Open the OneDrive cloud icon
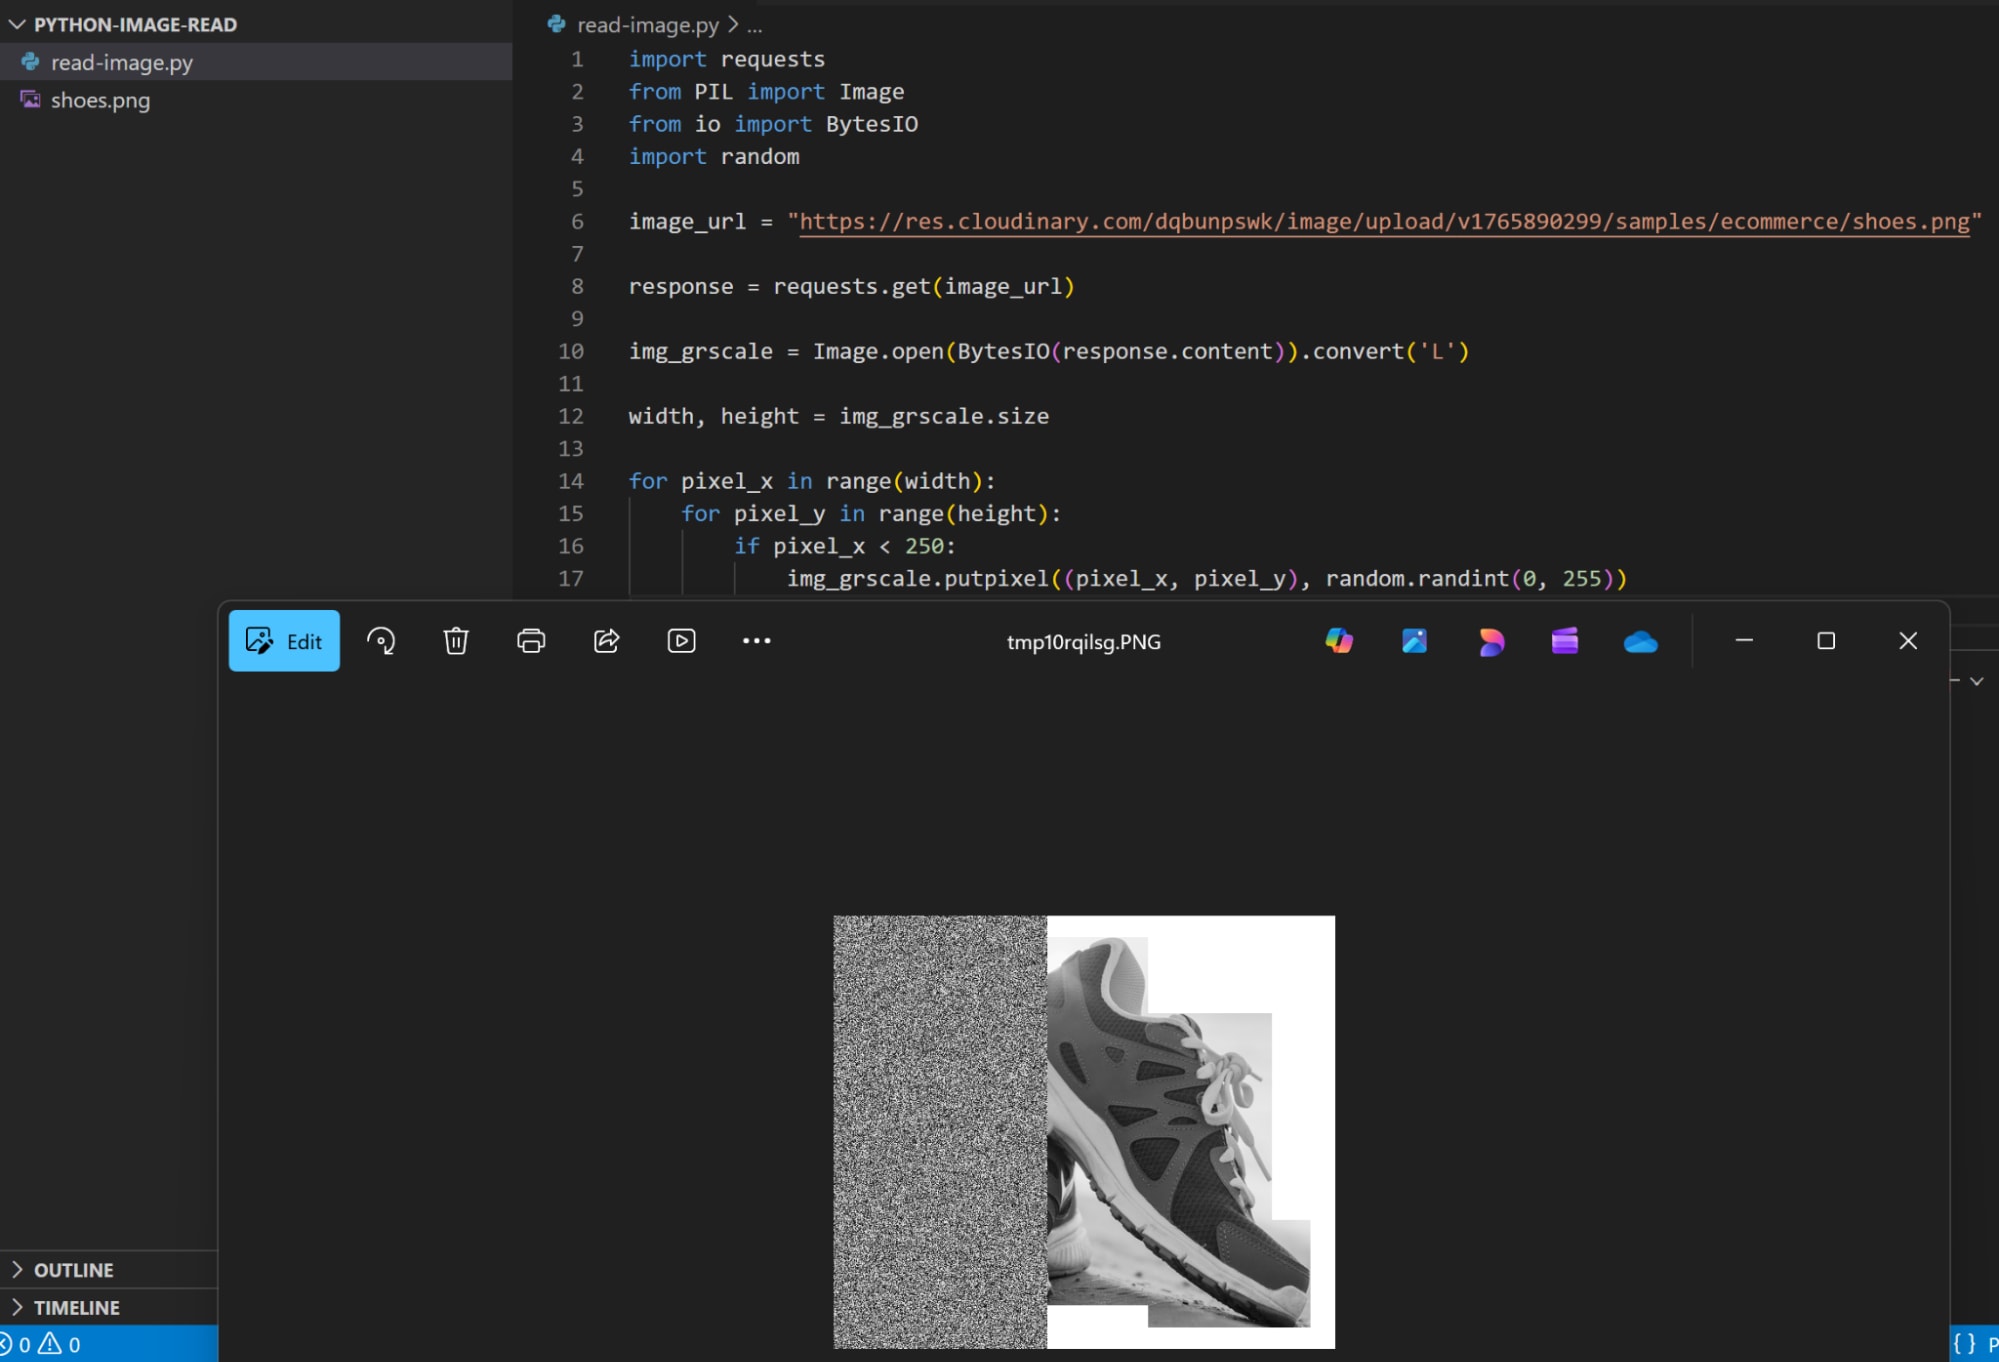The height and width of the screenshot is (1362, 1999). (x=1640, y=641)
